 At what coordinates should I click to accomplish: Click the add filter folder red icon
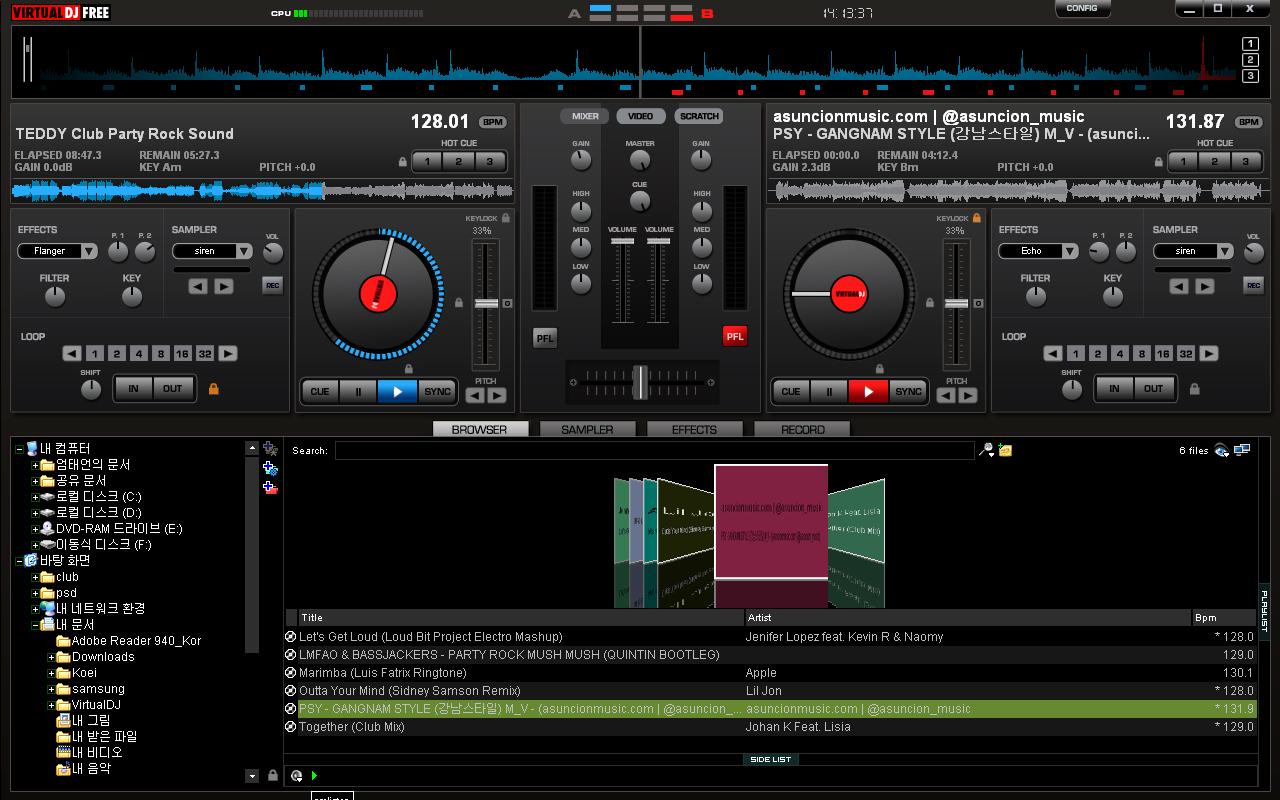[x=270, y=488]
